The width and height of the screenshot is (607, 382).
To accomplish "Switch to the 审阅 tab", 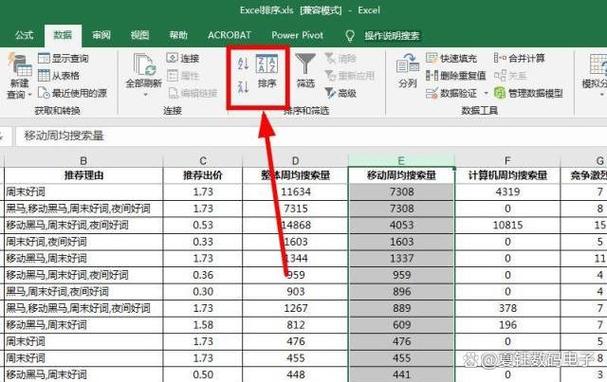I will click(x=101, y=35).
